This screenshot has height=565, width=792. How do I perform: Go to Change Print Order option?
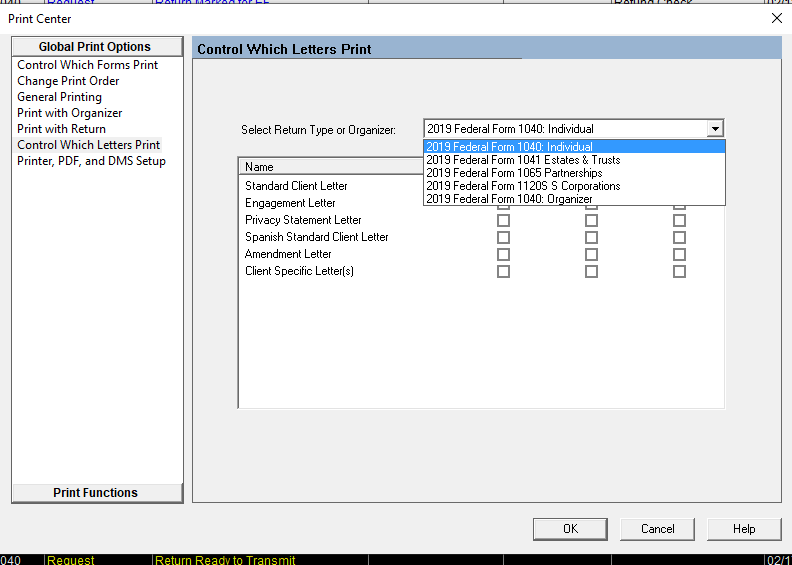point(68,81)
